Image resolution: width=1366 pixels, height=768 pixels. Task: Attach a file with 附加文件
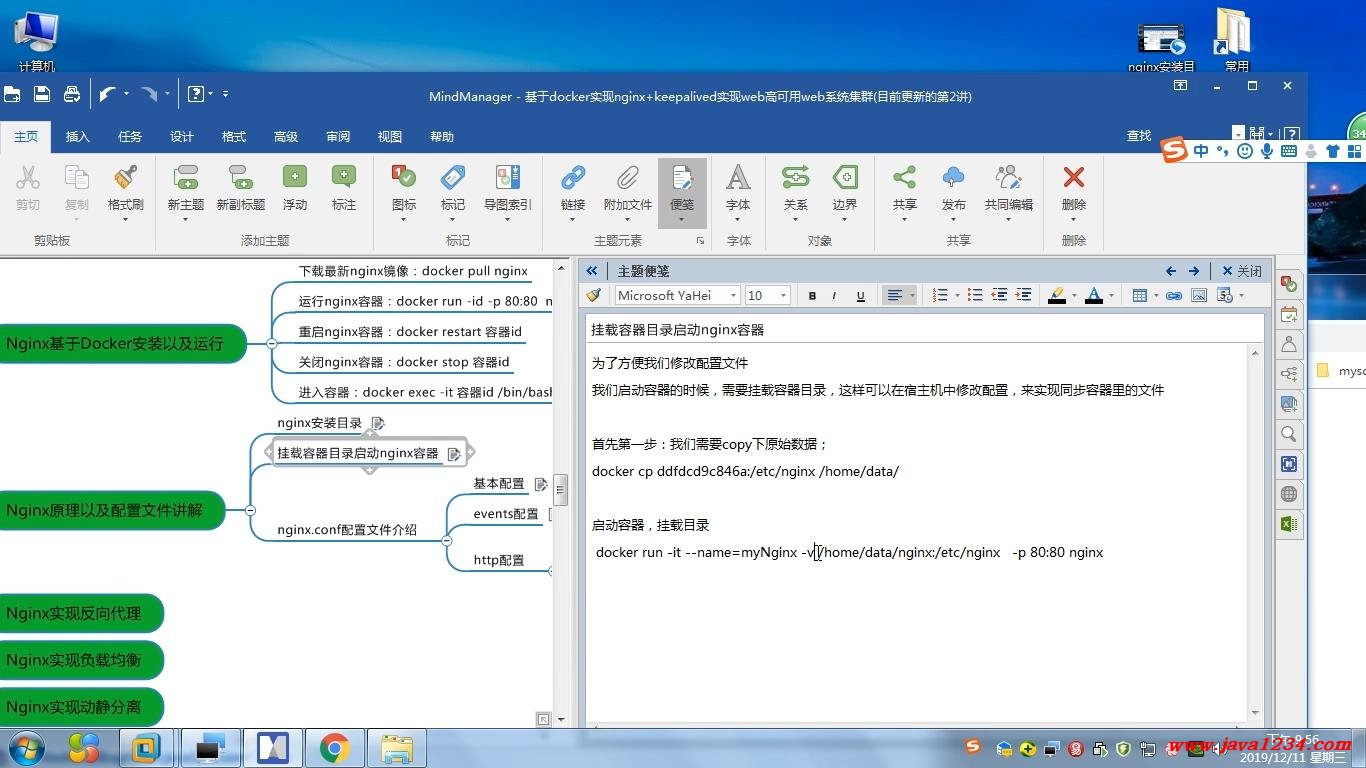click(x=628, y=188)
